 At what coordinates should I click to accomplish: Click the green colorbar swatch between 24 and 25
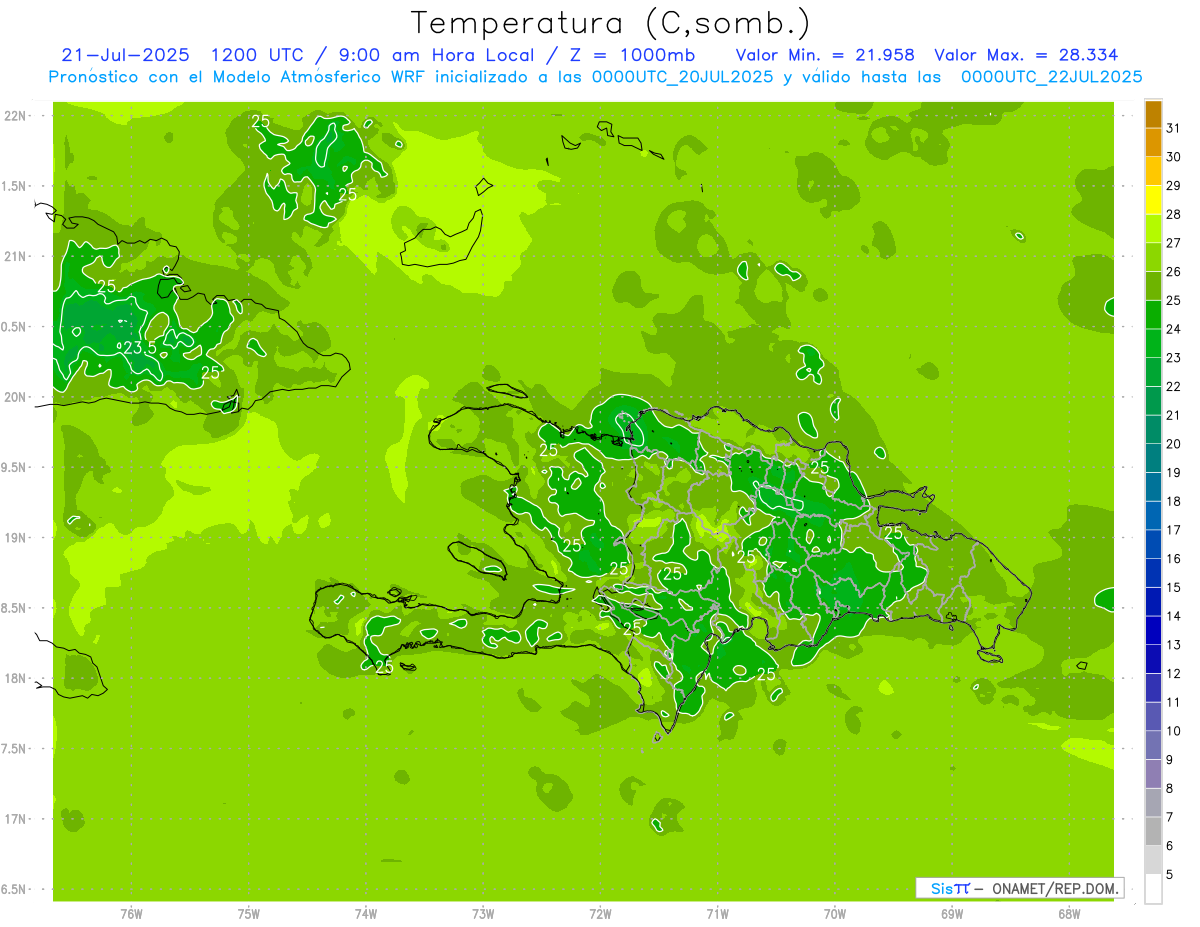tap(1153, 315)
